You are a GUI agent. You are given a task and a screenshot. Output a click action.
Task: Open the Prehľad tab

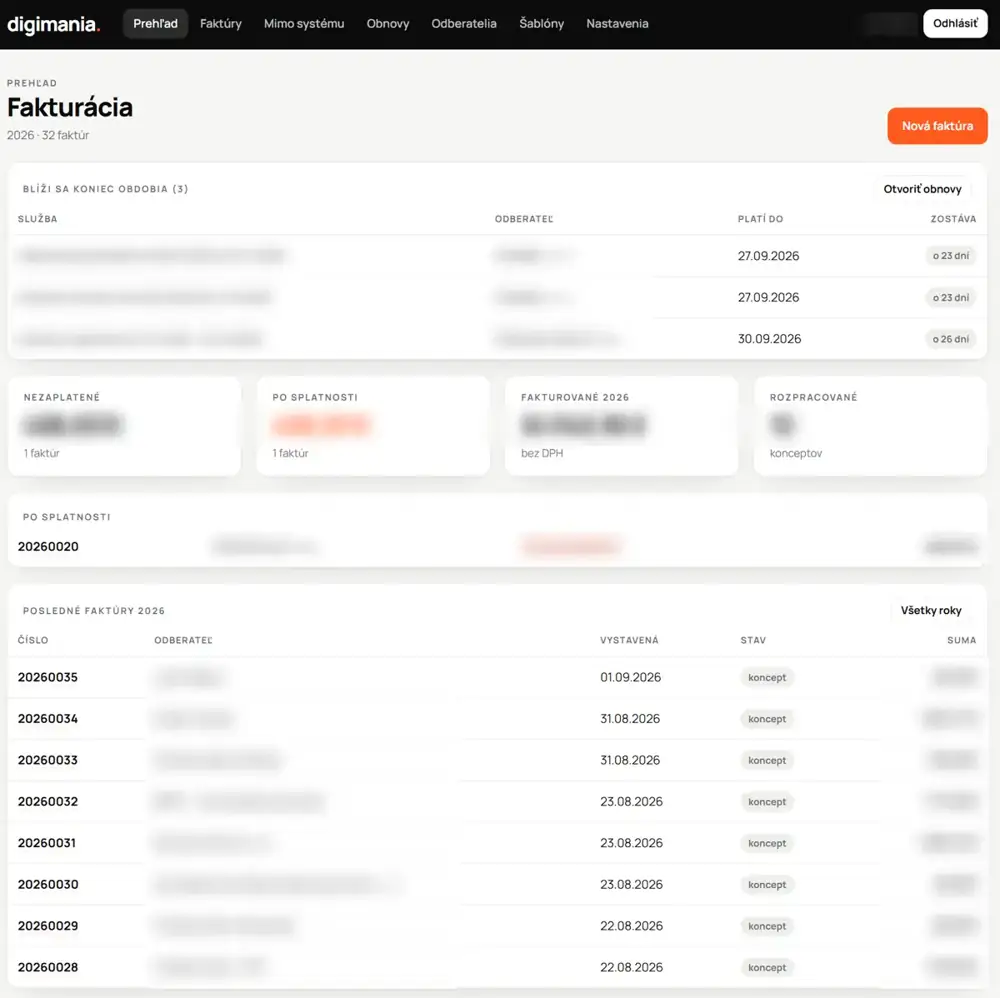[155, 24]
